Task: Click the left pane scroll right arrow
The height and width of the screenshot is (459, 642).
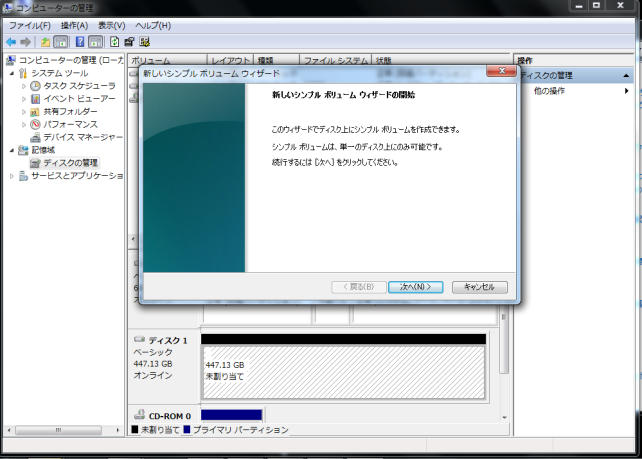Action: coord(118,430)
